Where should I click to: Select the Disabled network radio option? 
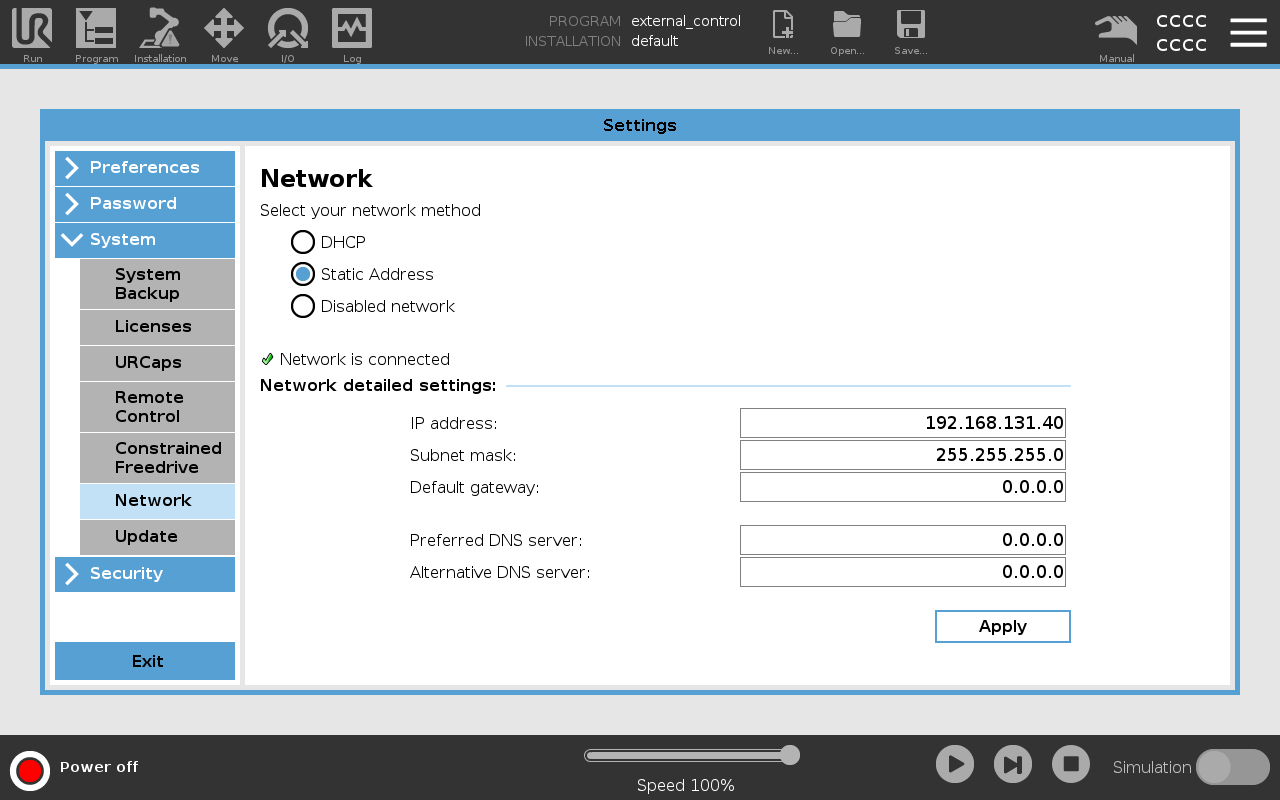pyautogui.click(x=303, y=306)
